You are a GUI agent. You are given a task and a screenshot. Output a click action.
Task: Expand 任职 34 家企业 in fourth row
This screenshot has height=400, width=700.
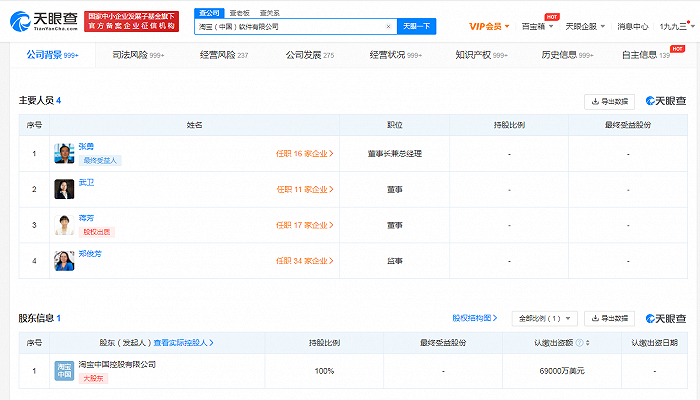(305, 261)
